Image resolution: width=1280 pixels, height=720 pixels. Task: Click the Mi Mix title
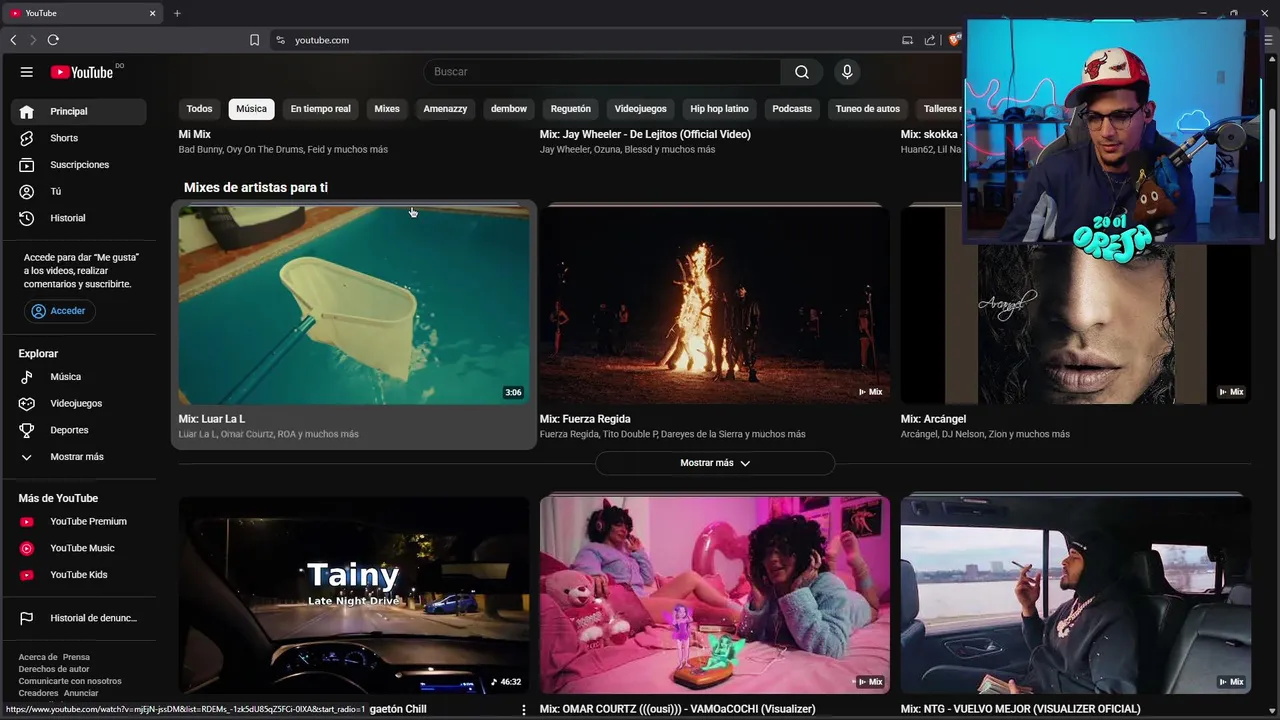[195, 134]
